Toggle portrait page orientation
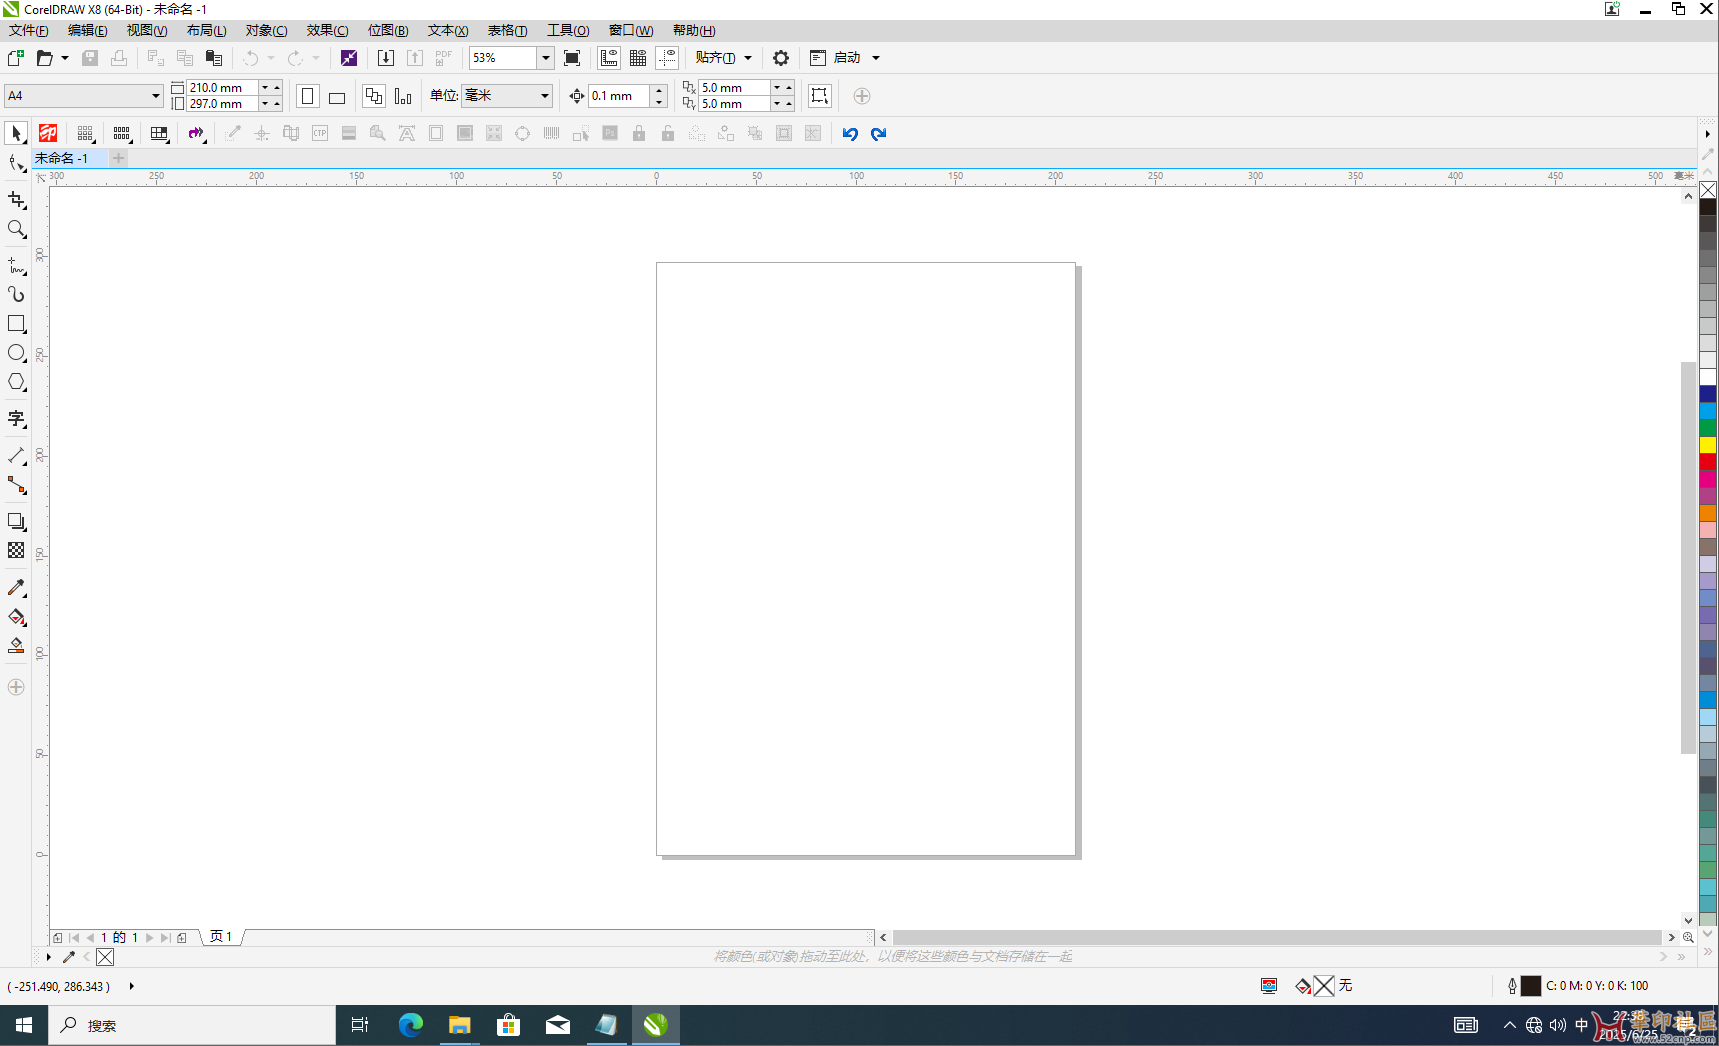 point(308,96)
